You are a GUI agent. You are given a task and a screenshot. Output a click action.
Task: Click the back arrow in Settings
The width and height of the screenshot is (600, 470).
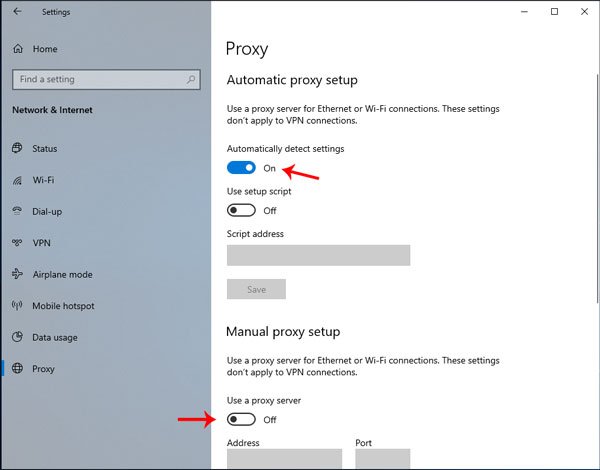[x=17, y=12]
